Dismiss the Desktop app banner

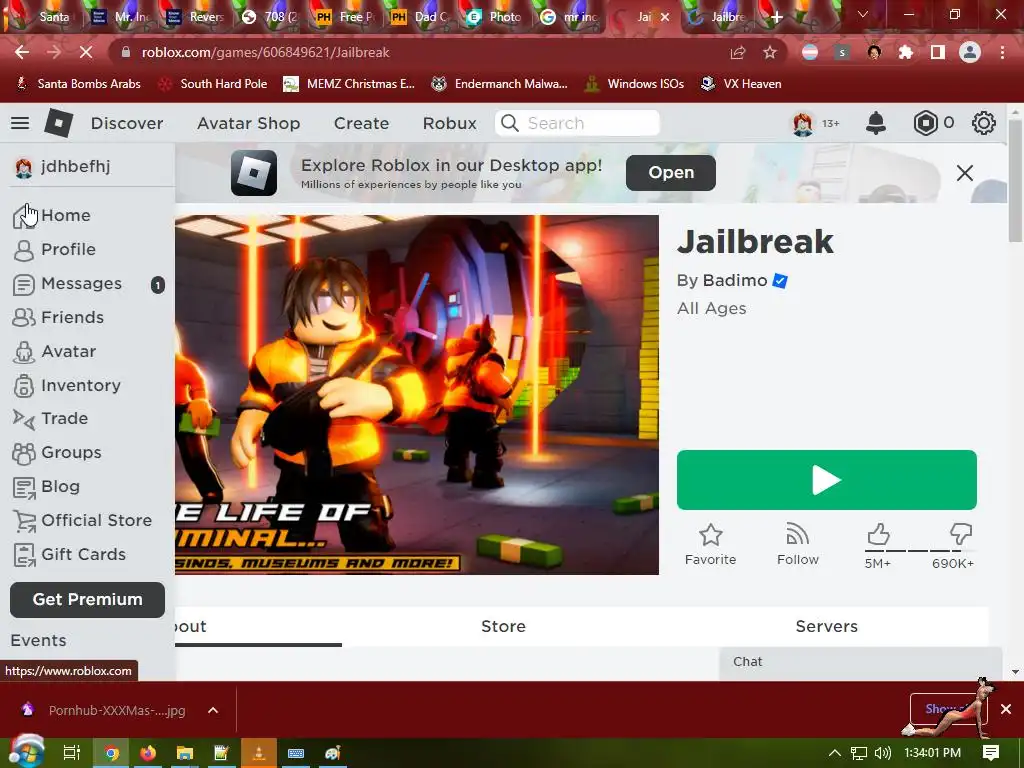pyautogui.click(x=965, y=173)
